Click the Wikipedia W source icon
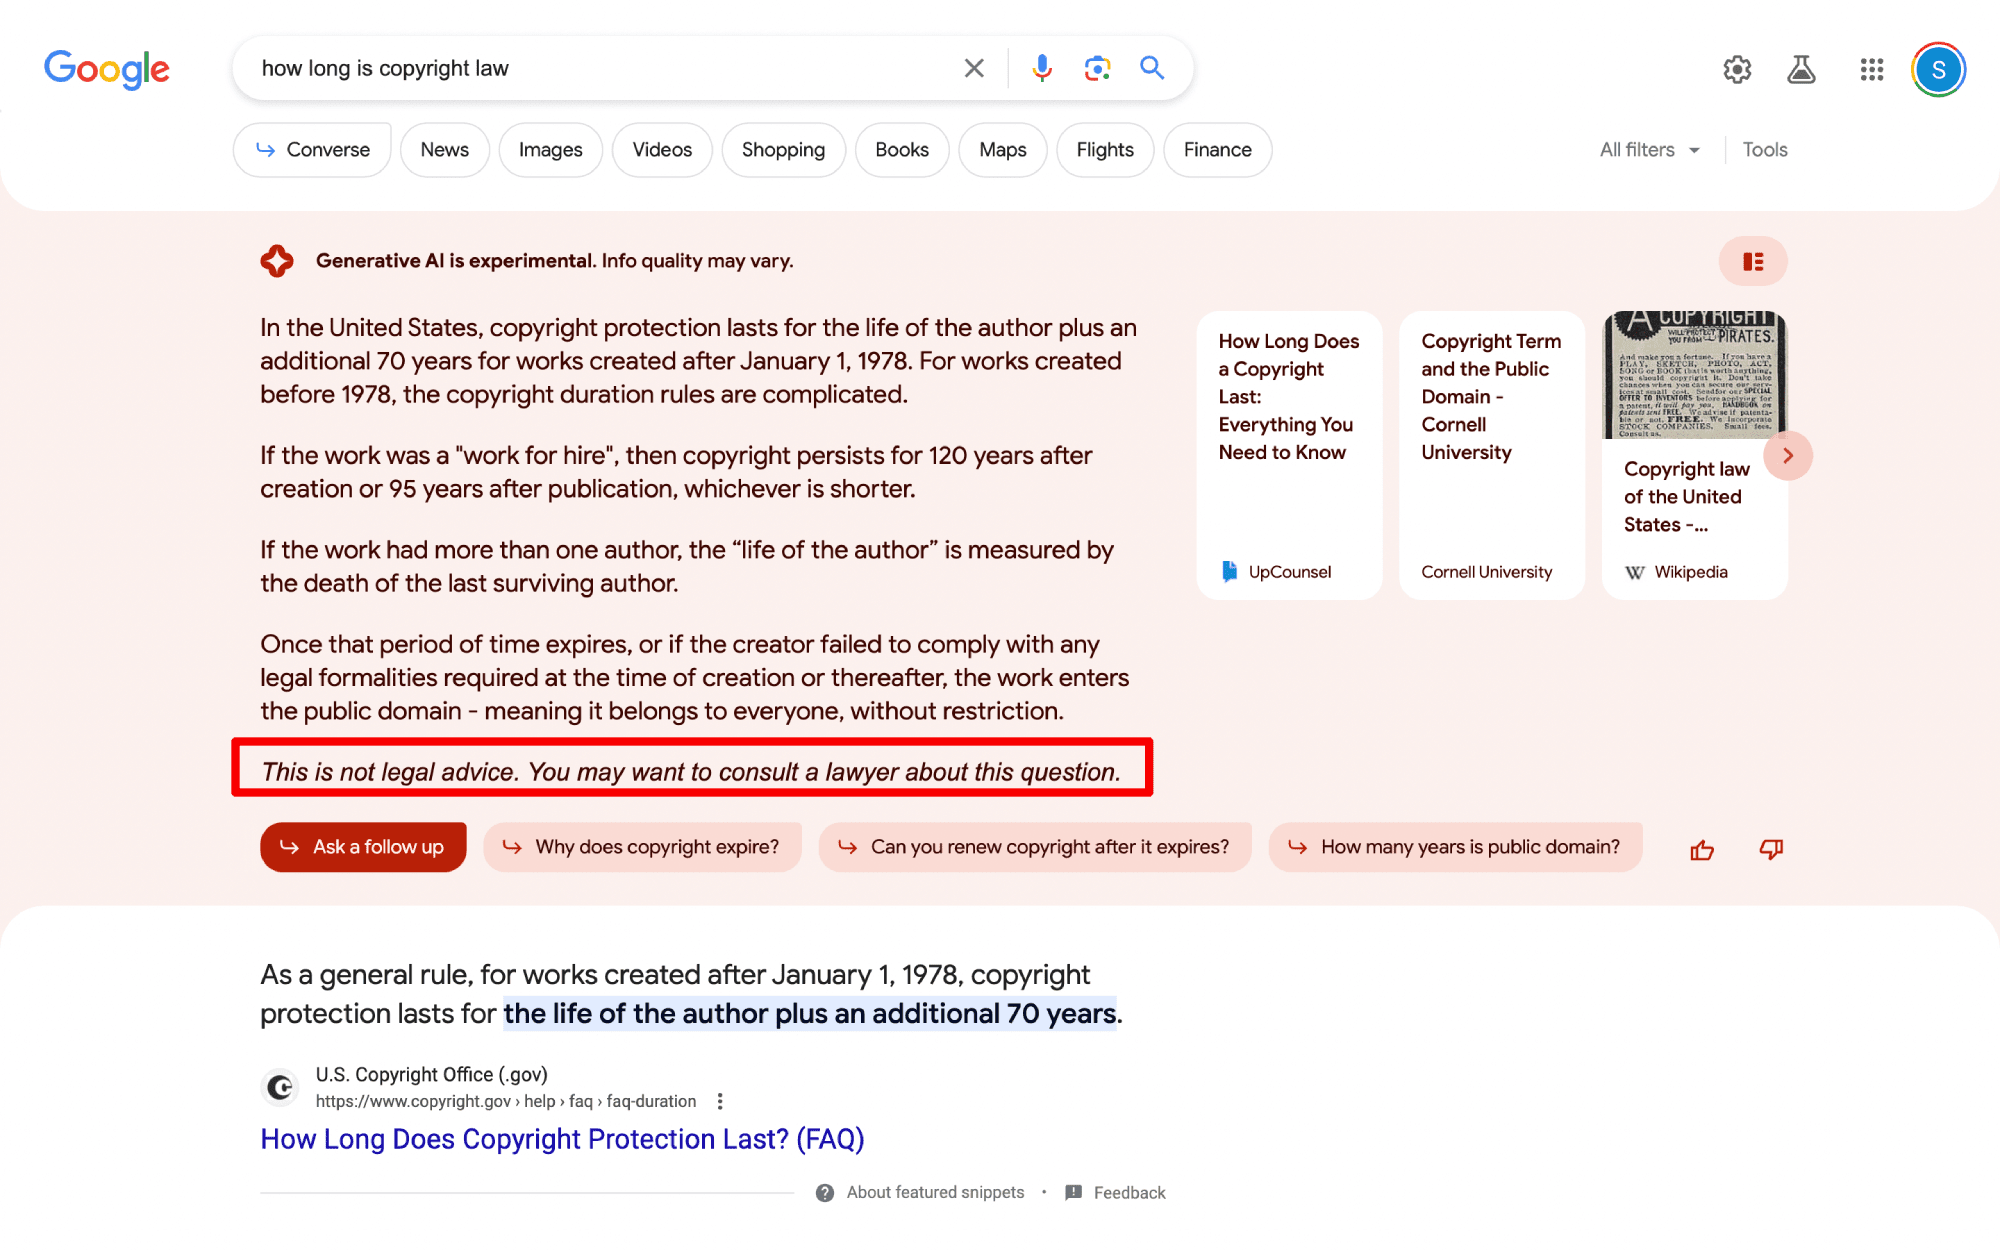The height and width of the screenshot is (1250, 2000). point(1635,572)
